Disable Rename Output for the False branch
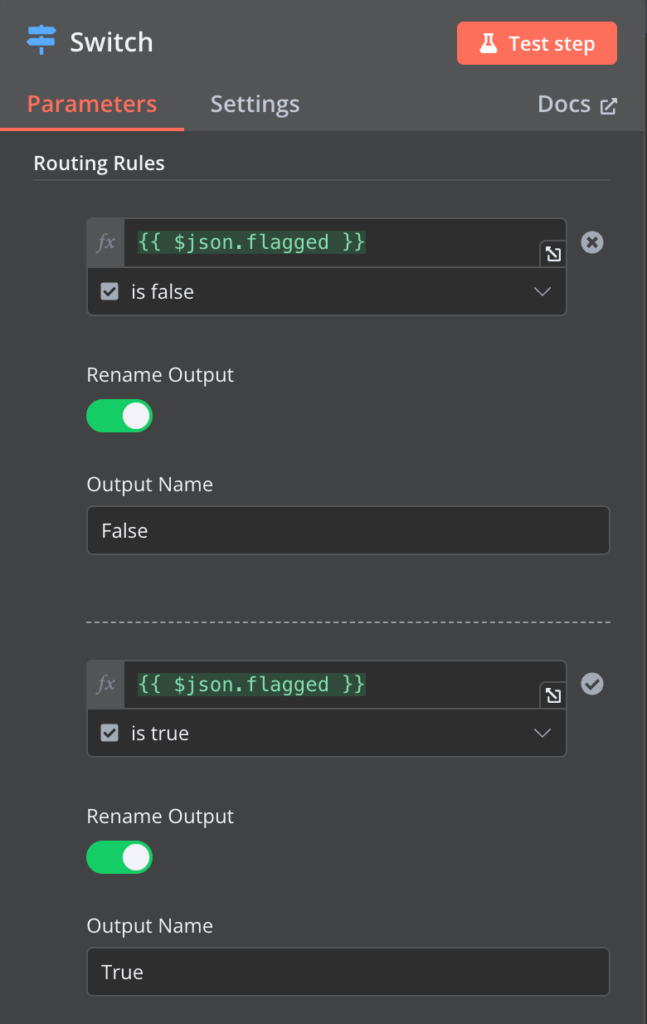This screenshot has height=1024, width=647. pyautogui.click(x=119, y=416)
